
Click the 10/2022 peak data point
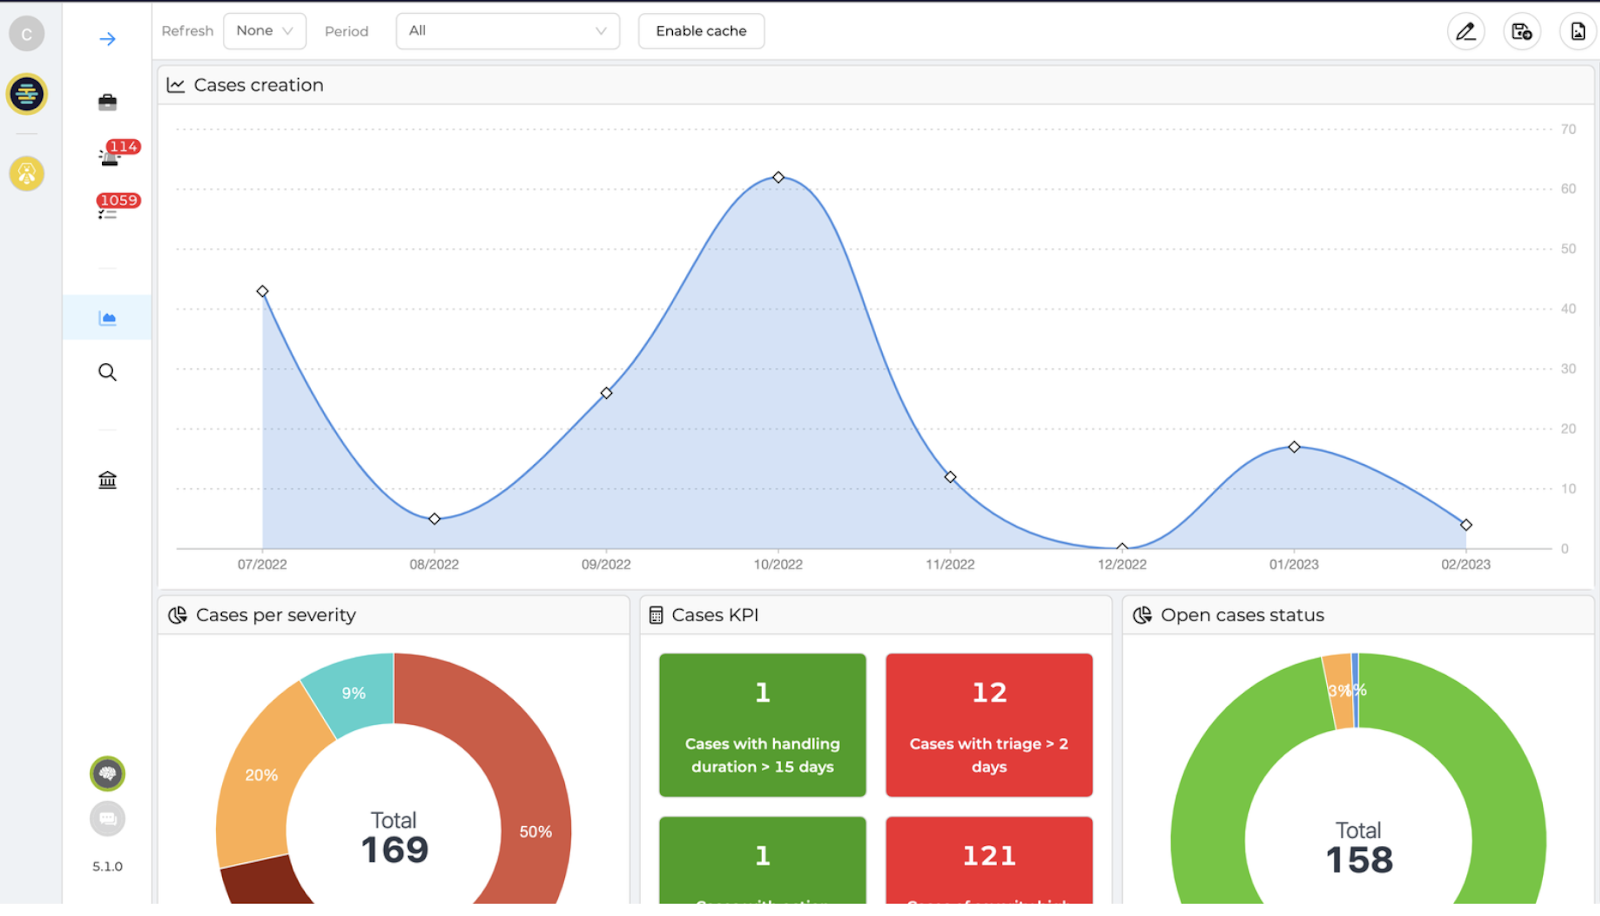point(778,178)
